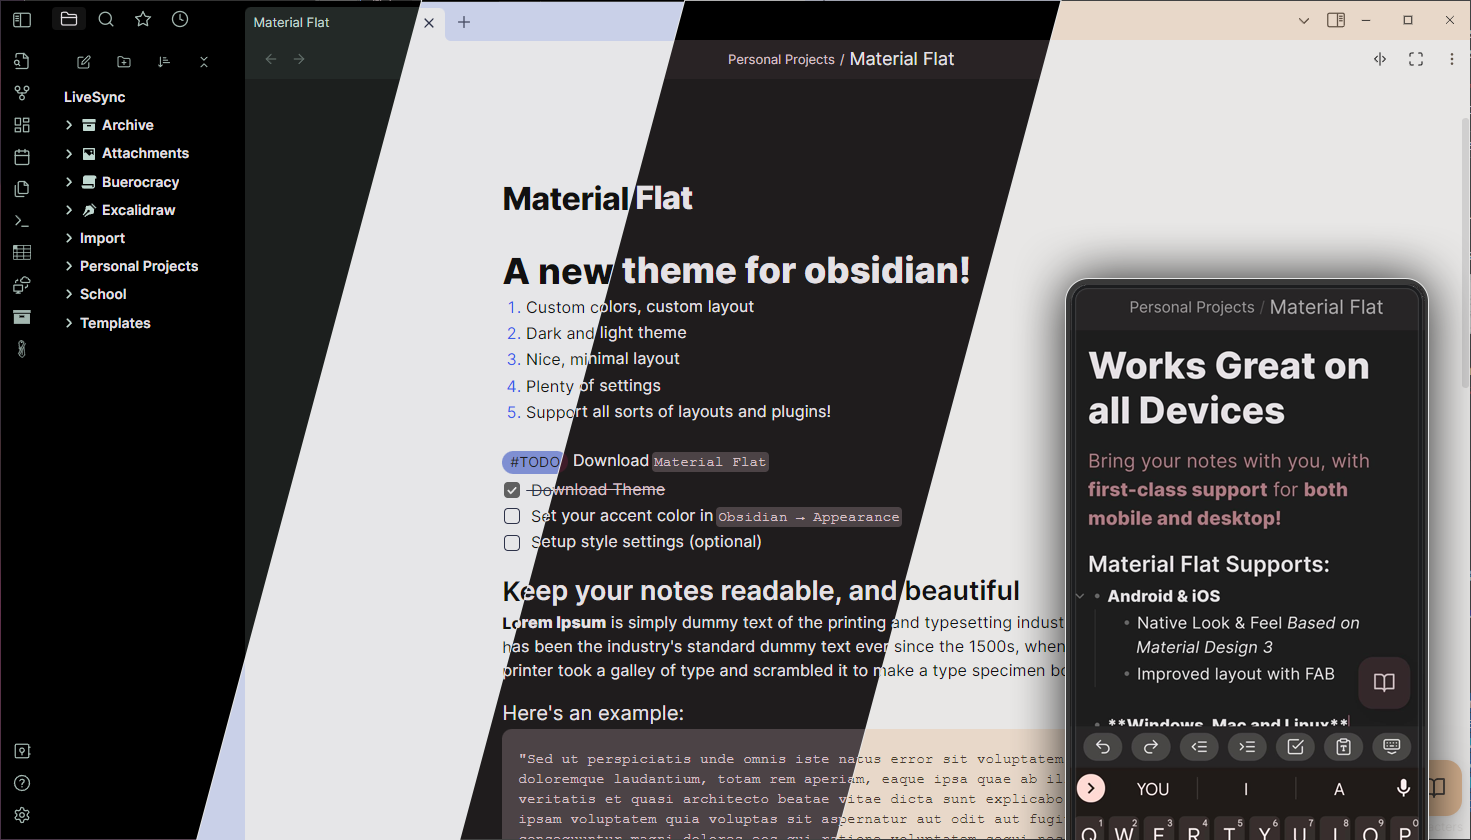The image size is (1471, 840).
Task: Click Personal Projects breadcrumb in desktop header
Action: tap(781, 59)
